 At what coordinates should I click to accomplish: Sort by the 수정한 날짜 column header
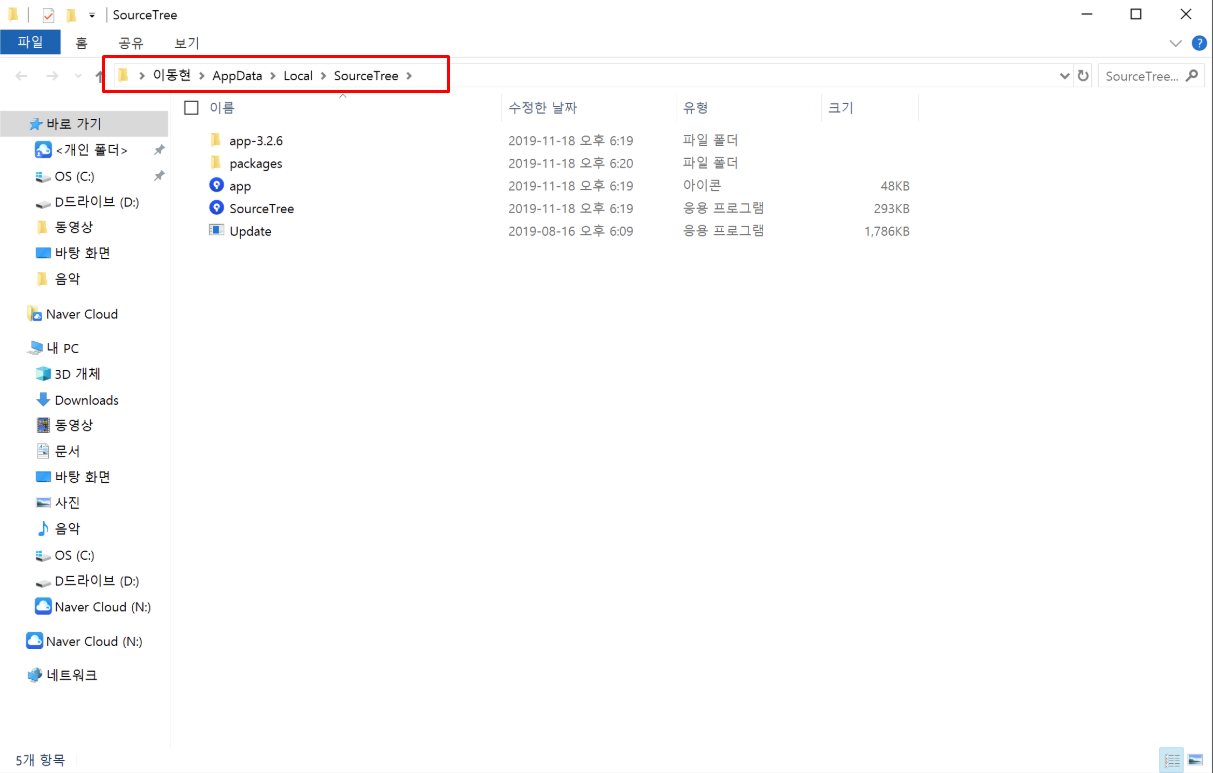[542, 108]
